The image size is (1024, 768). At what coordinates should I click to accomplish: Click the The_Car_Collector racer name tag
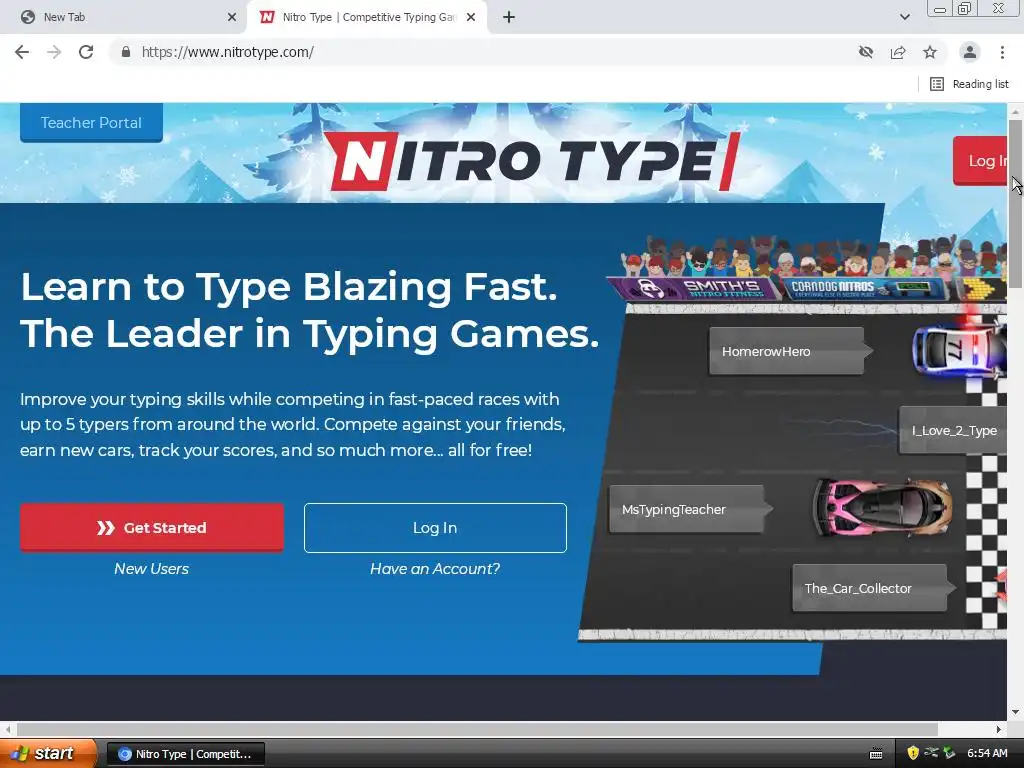tap(873, 588)
